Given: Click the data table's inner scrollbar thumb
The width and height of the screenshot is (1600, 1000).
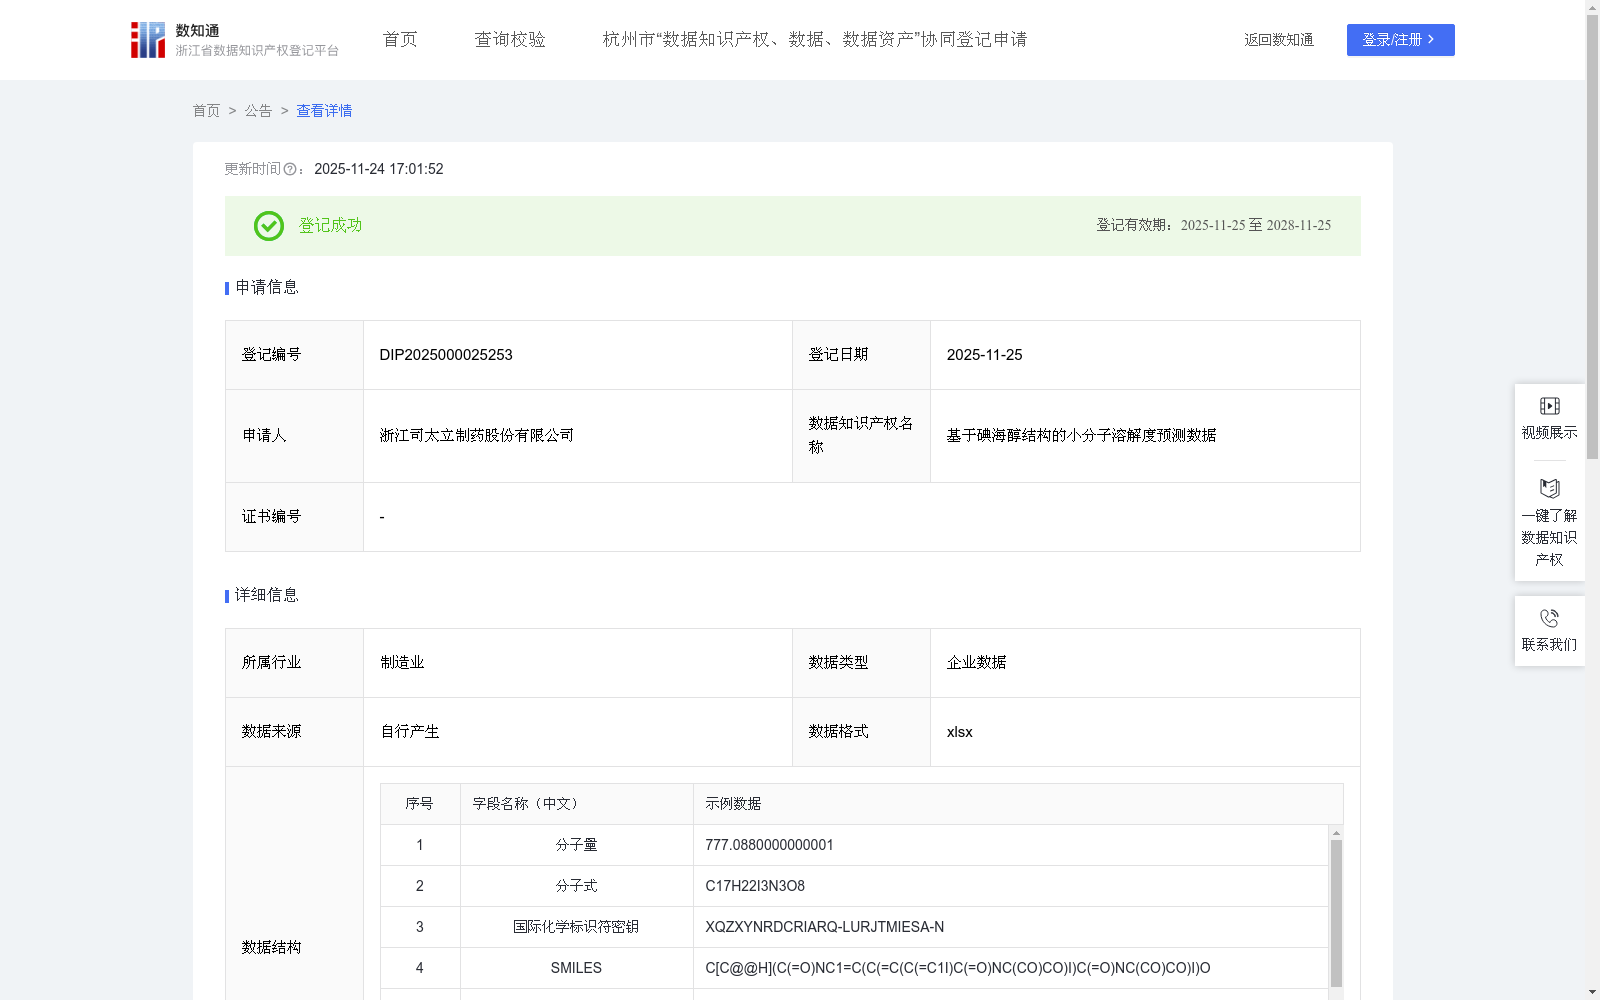Looking at the screenshot, I should coord(1336,913).
